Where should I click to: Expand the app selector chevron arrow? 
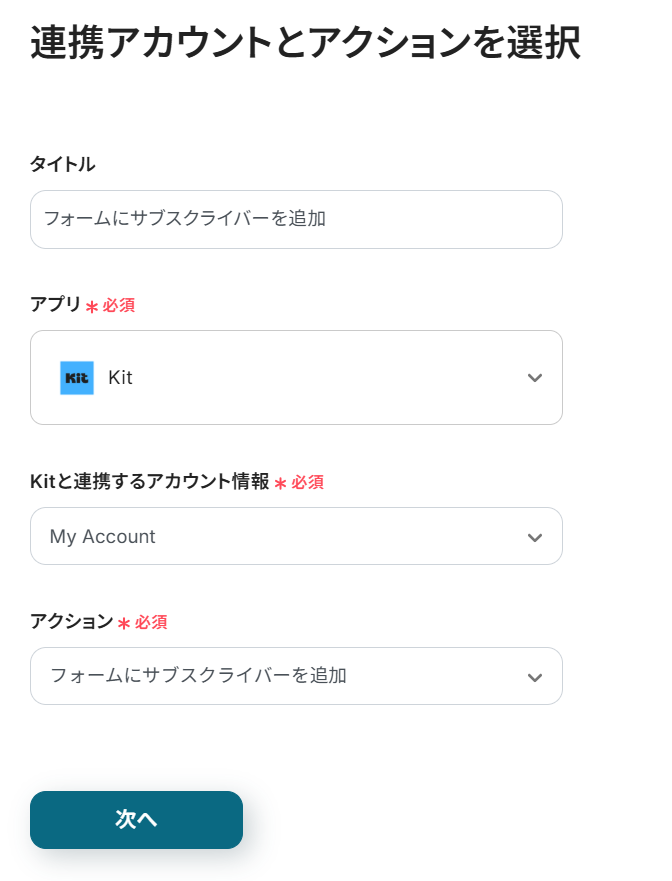tap(535, 378)
